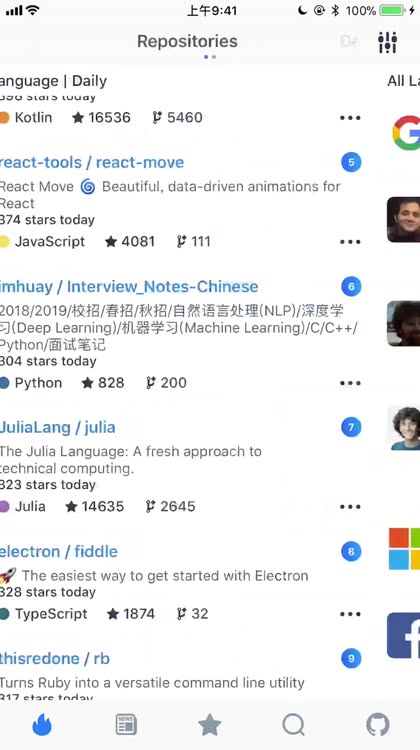Image resolution: width=420 pixels, height=750 pixels.
Task: Tap the Repositories page title
Action: point(187,41)
